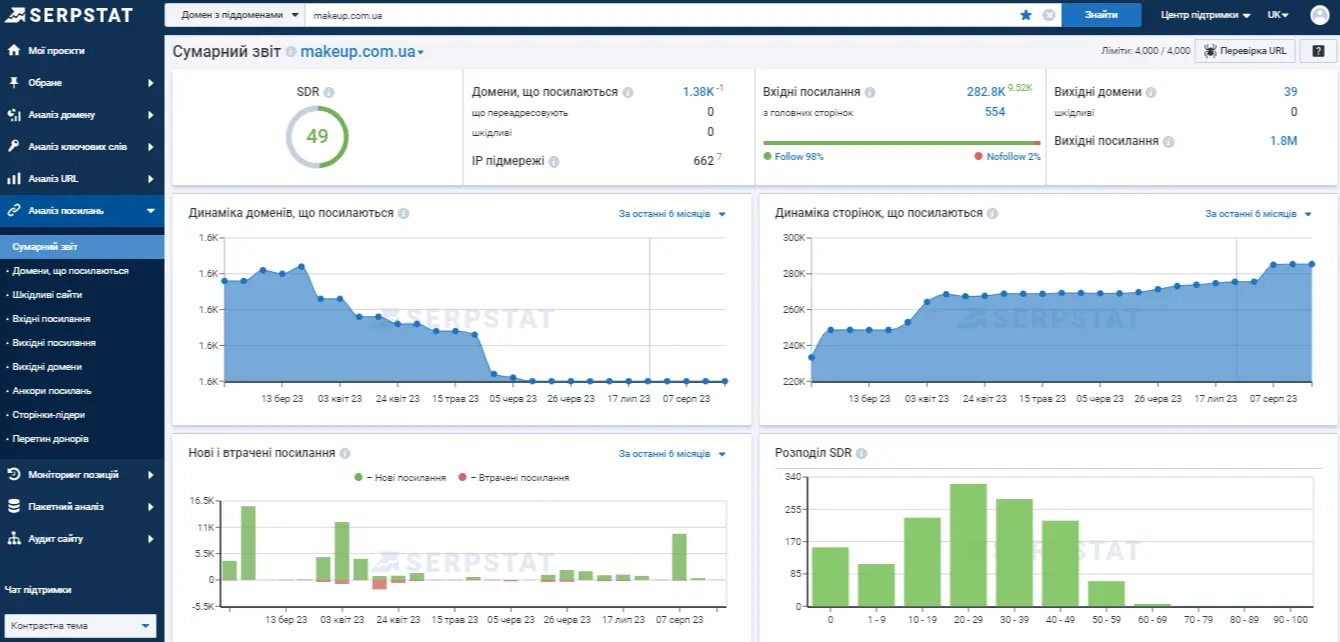This screenshot has height=642, width=1340.
Task: Toggle the Втрачені посилання legend series
Action: click(x=513, y=478)
